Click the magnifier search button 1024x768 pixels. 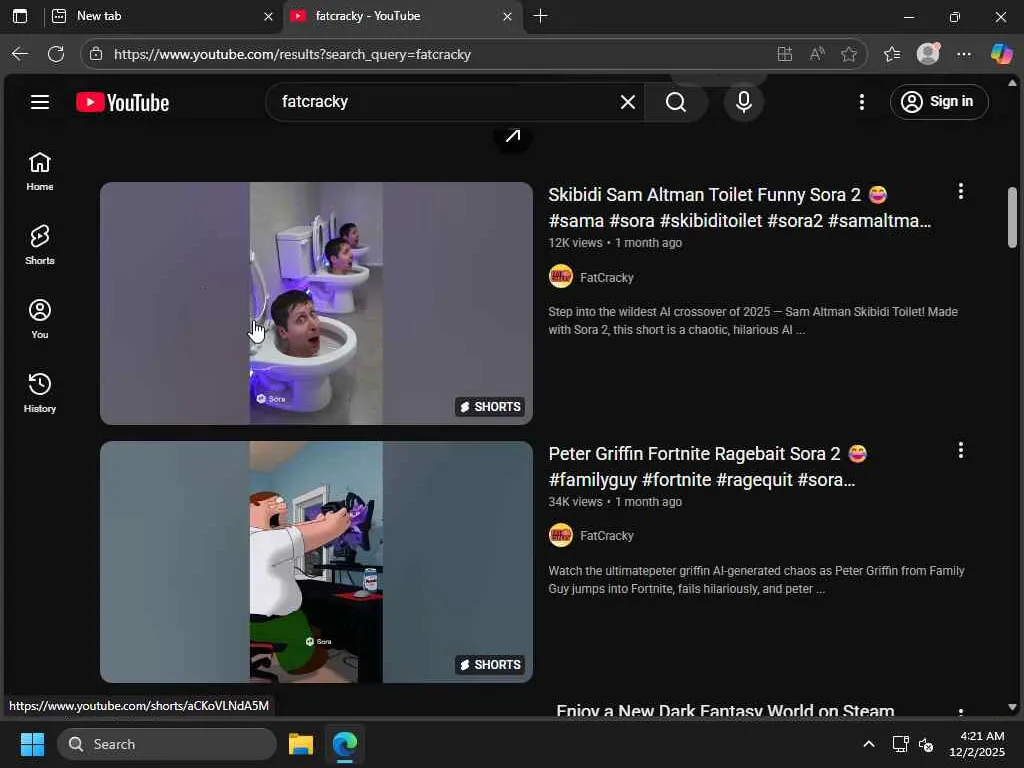coord(676,102)
